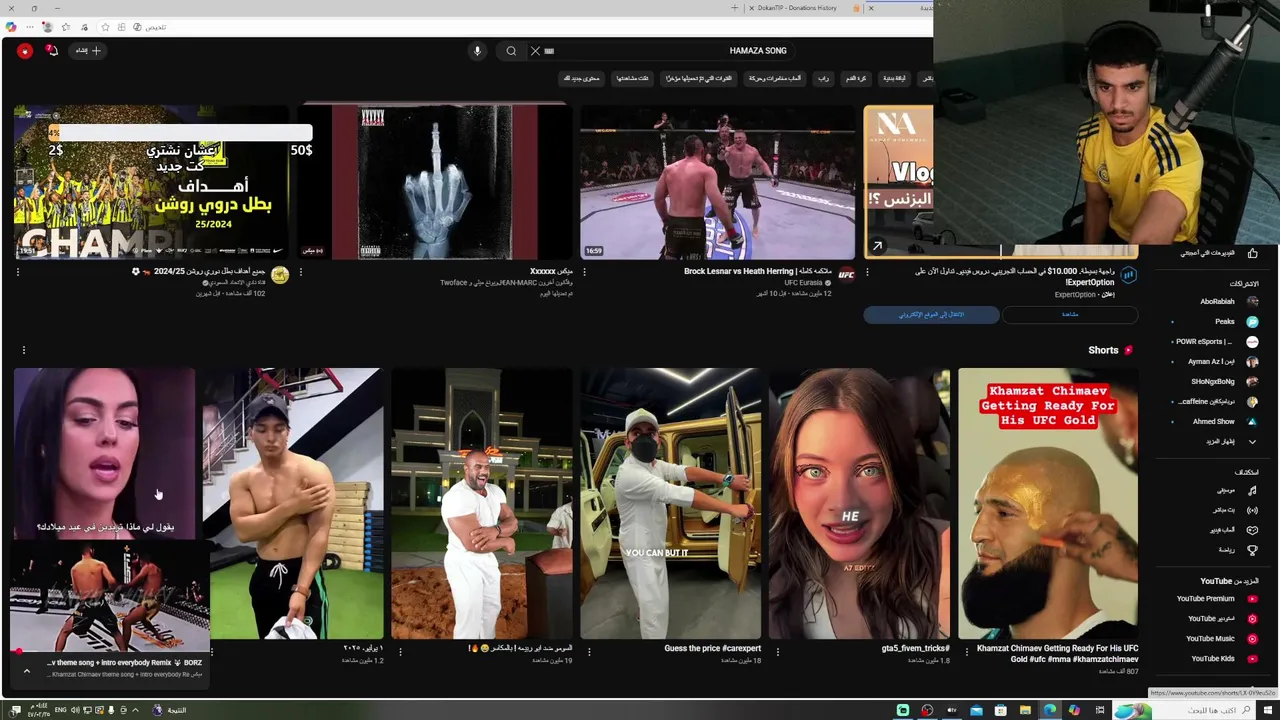
Task: Open the File Explorer taskbar icon
Action: tap(1025, 710)
